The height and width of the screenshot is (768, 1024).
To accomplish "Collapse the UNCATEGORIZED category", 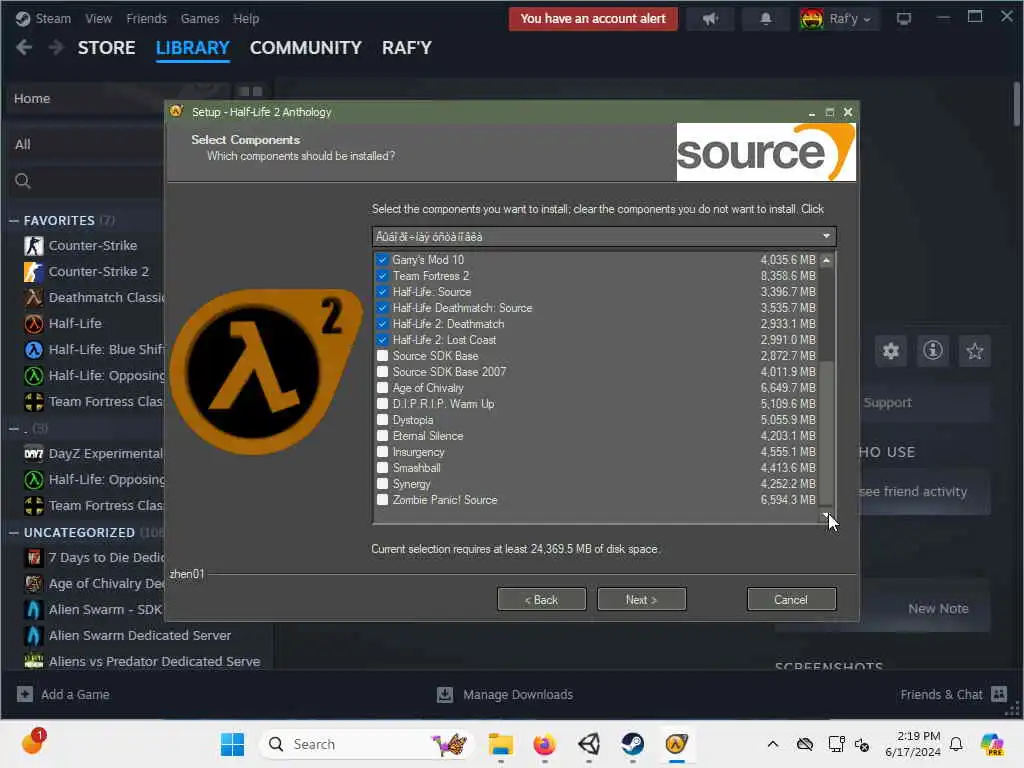I will 14,533.
